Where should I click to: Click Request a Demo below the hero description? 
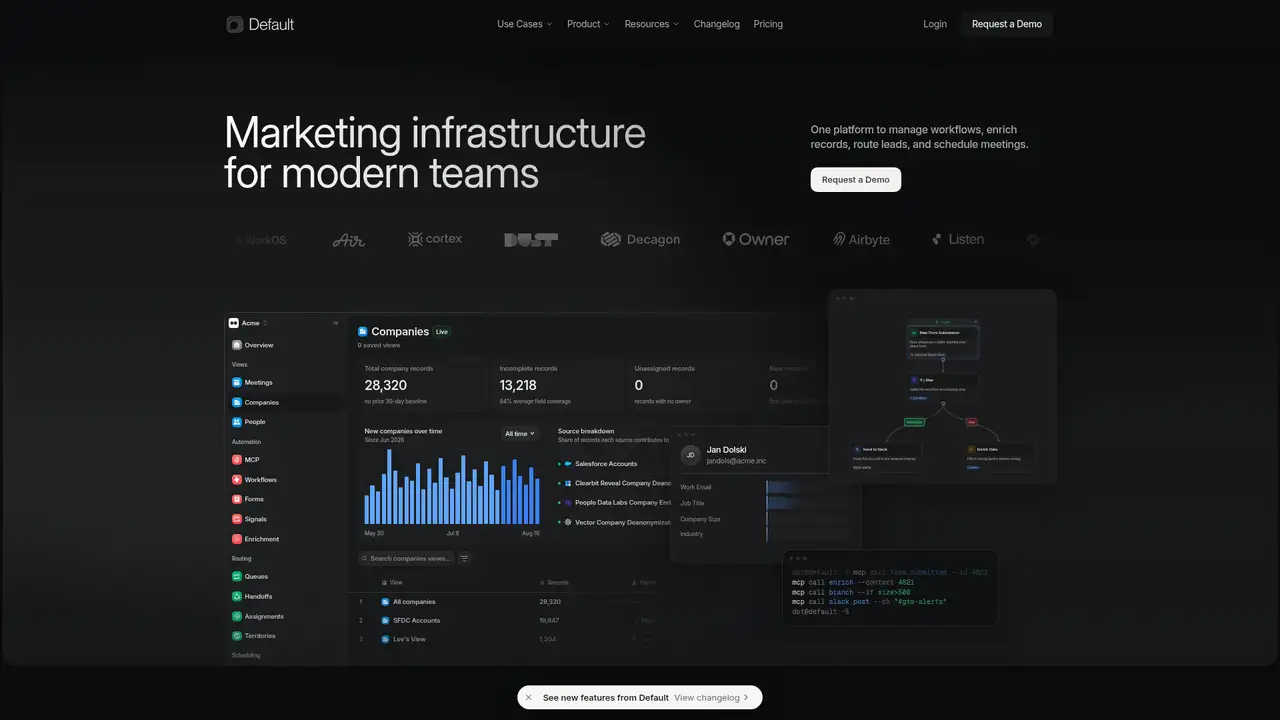tap(856, 180)
